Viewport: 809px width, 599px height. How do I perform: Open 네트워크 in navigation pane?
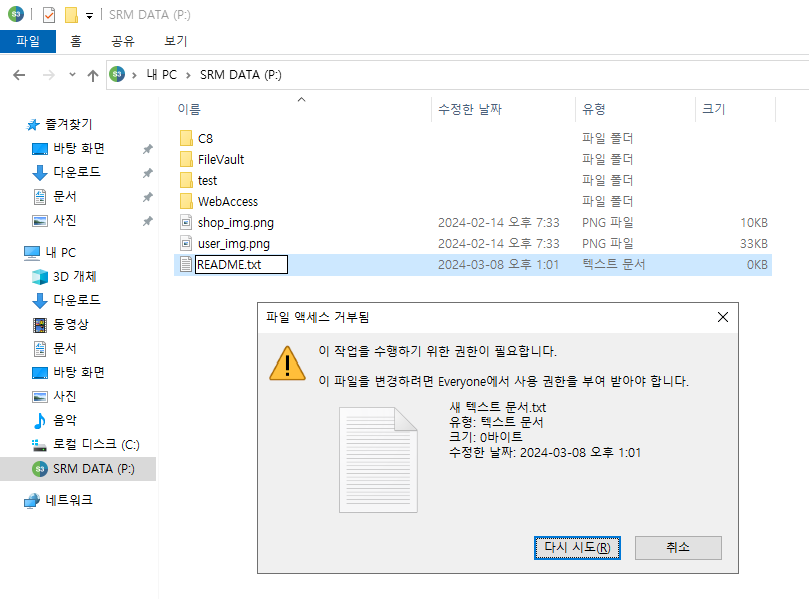point(69,500)
